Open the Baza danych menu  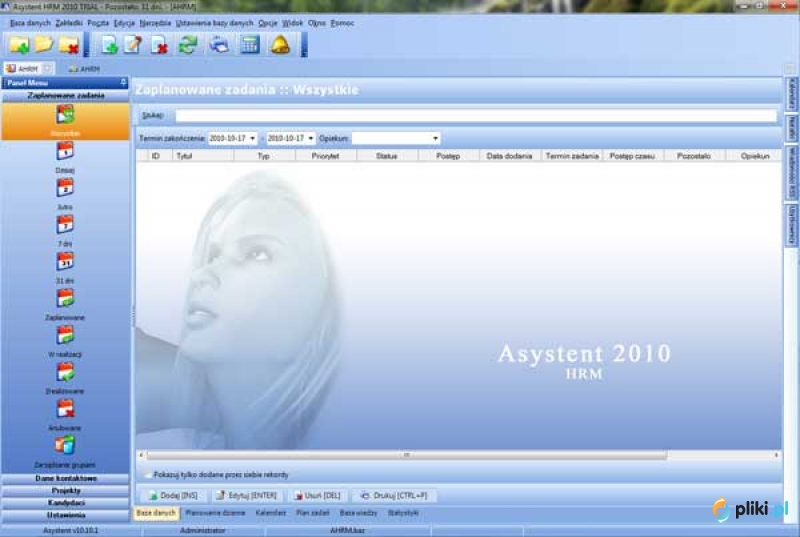click(x=30, y=23)
